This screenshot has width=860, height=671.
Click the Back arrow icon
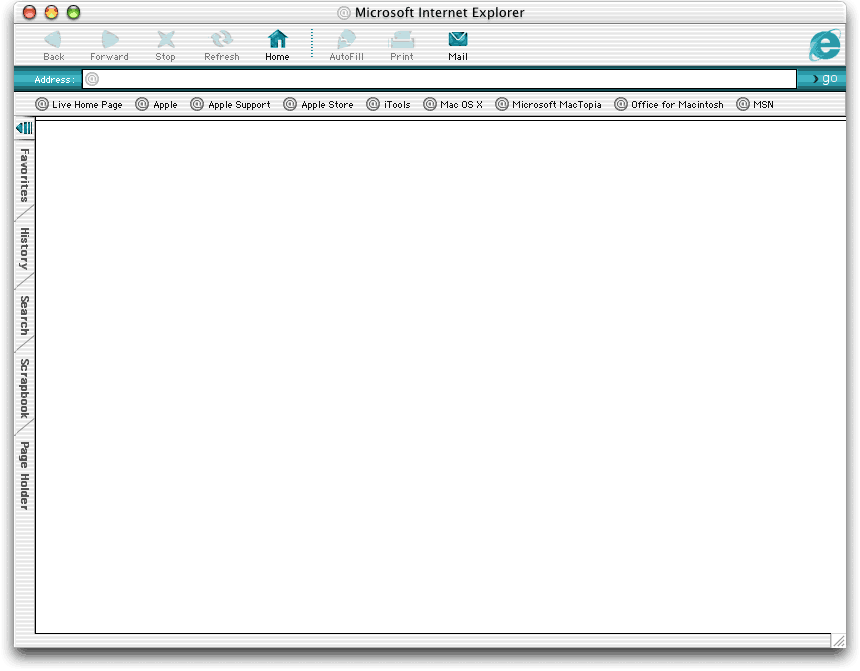point(54,40)
